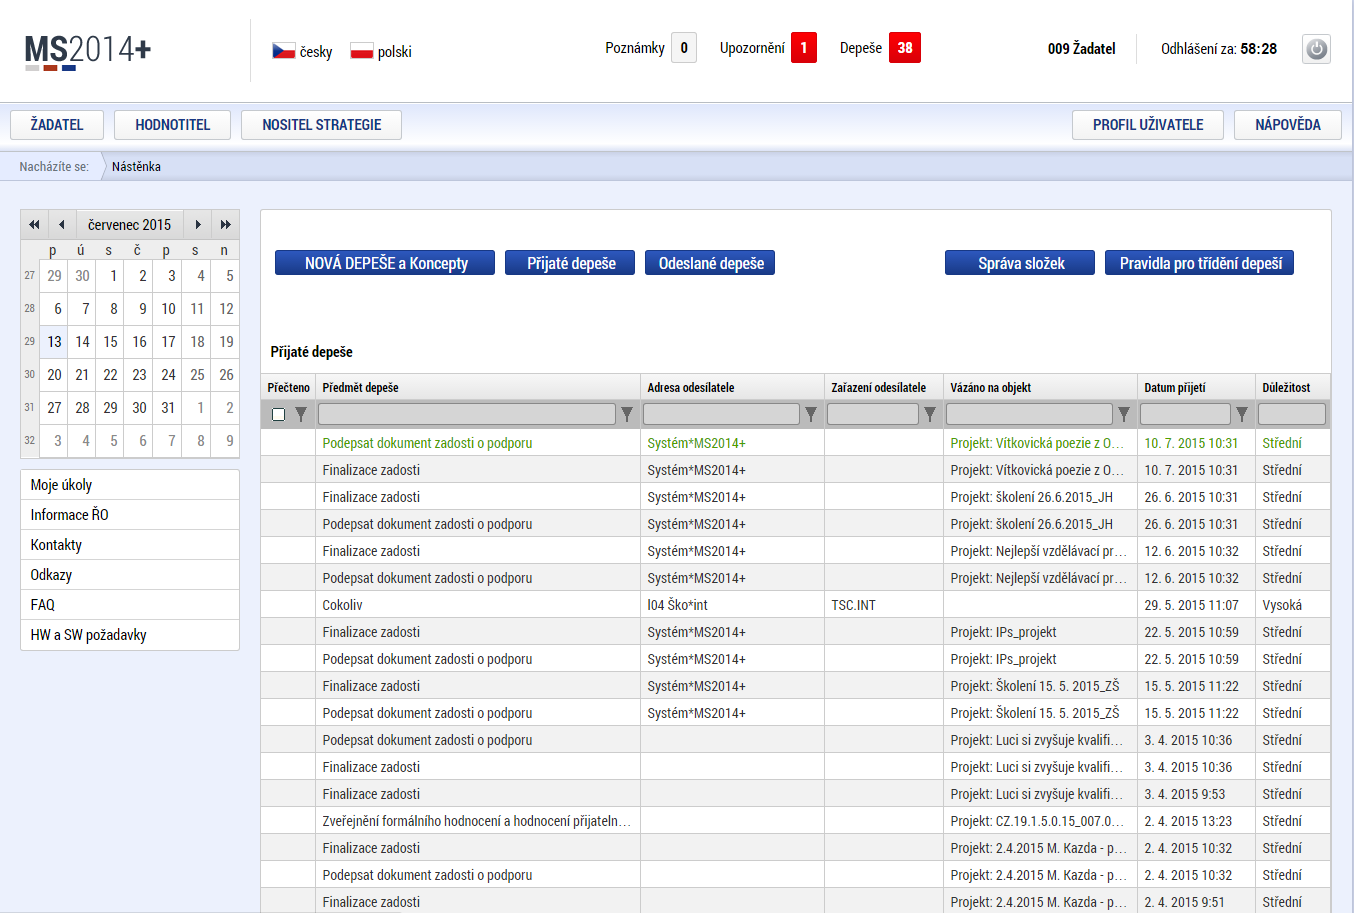Open Odkazy in sidebar
Image resolution: width=1354 pixels, height=913 pixels.
130,575
